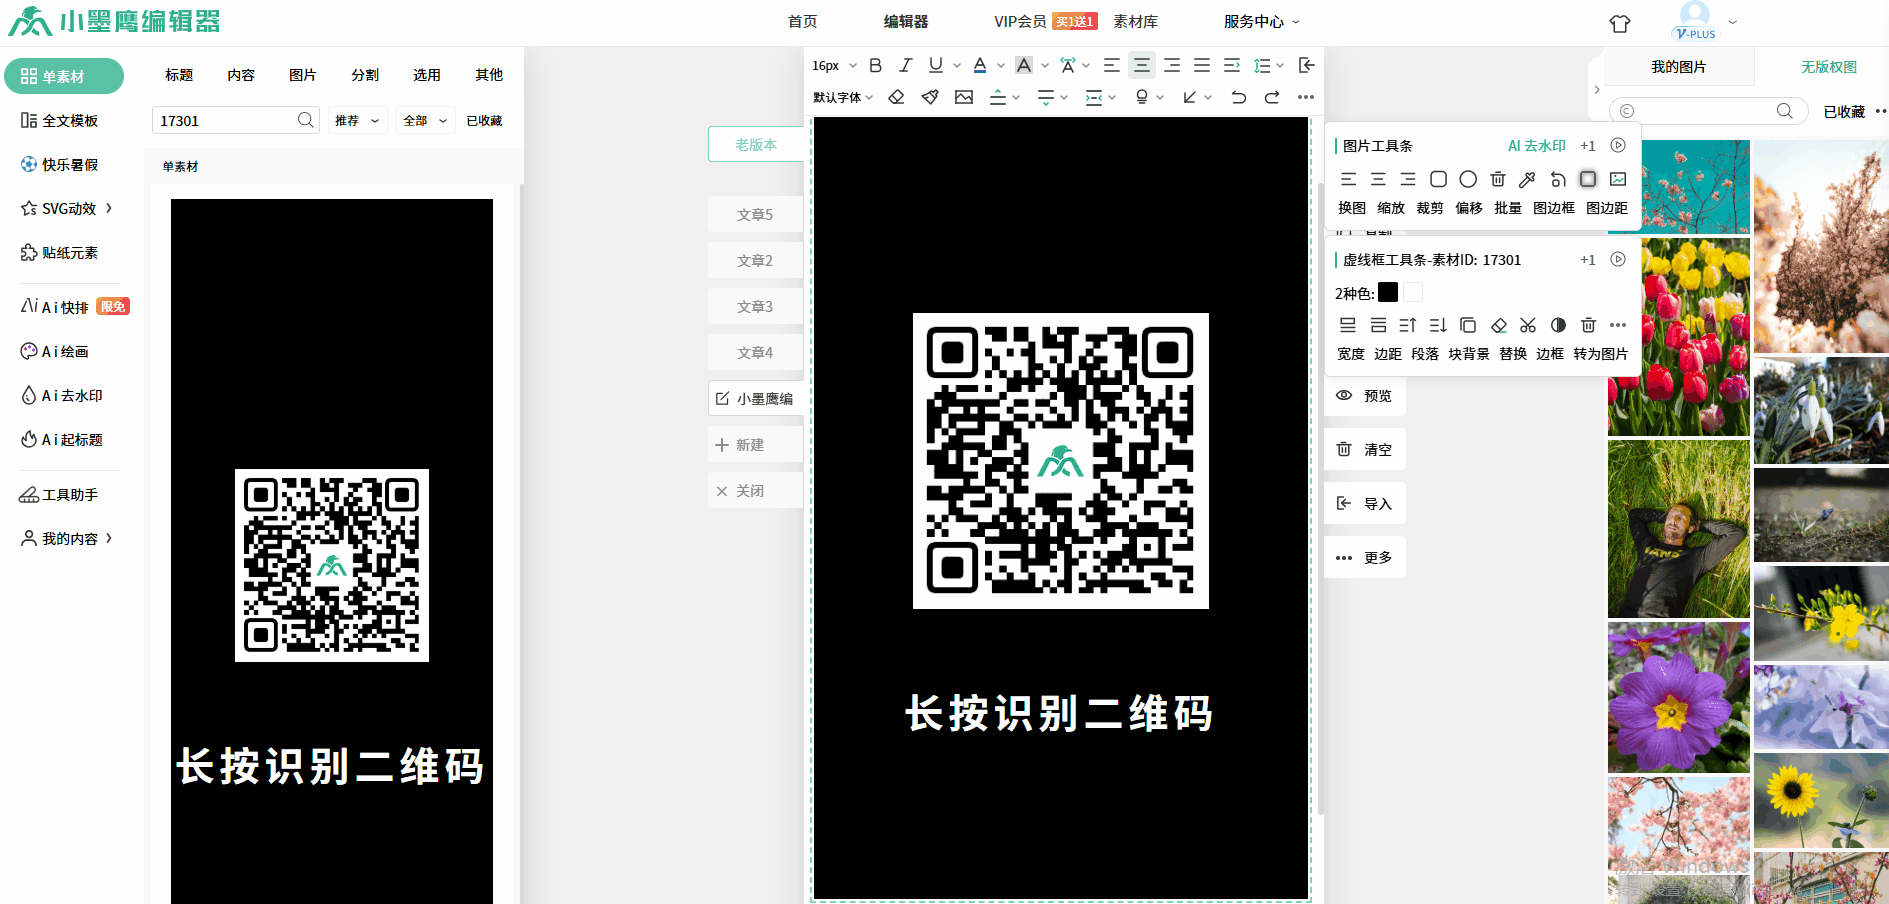This screenshot has height=904, width=1889.
Task: Open 素材库 in top navigation
Action: [1135, 21]
